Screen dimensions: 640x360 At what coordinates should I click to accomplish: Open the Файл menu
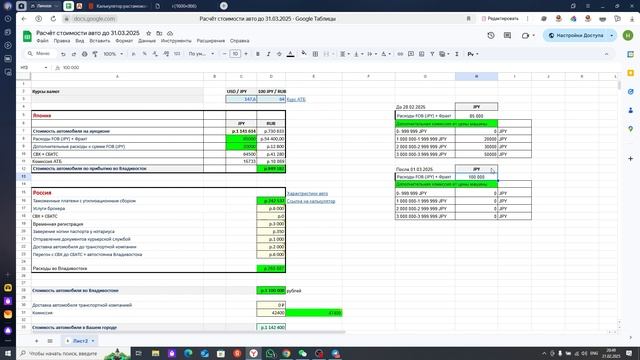pos(42,41)
